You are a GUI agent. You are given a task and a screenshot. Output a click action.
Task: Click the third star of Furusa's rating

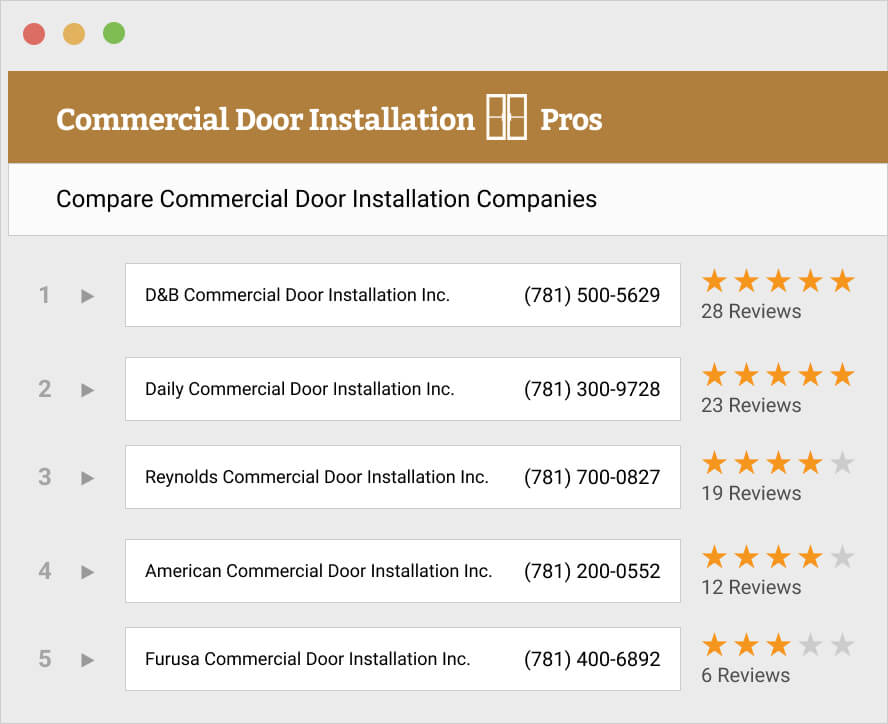(778, 645)
